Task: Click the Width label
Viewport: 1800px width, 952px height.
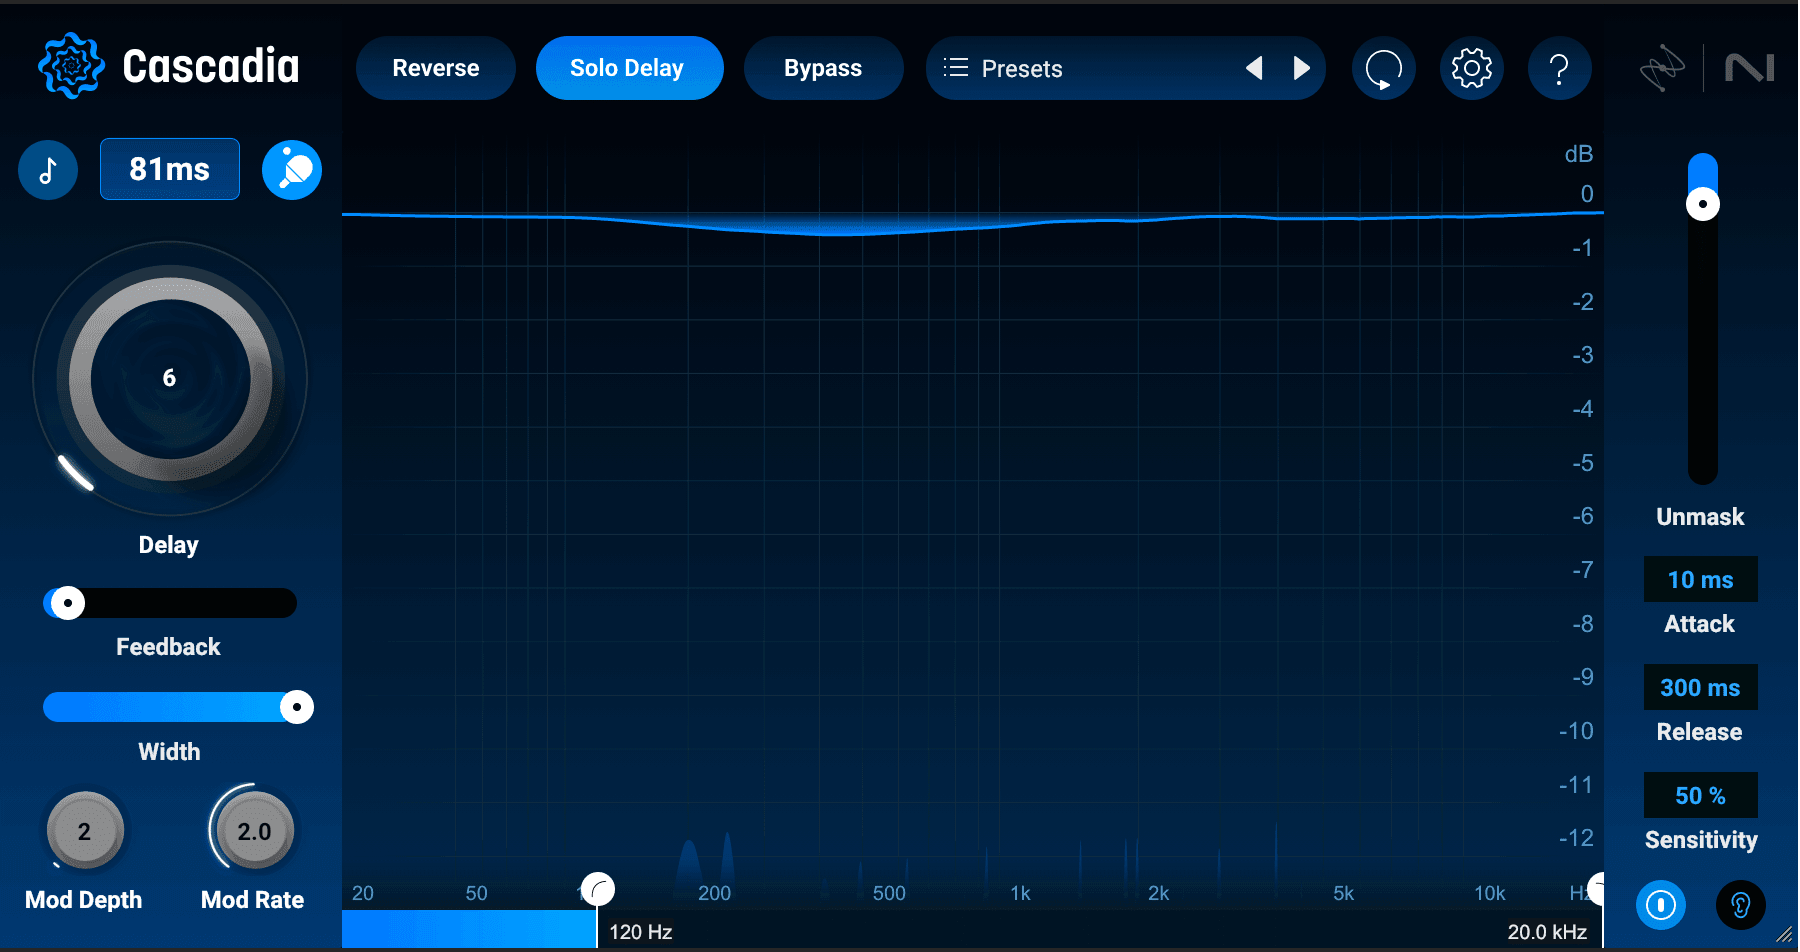Action: pos(169,752)
